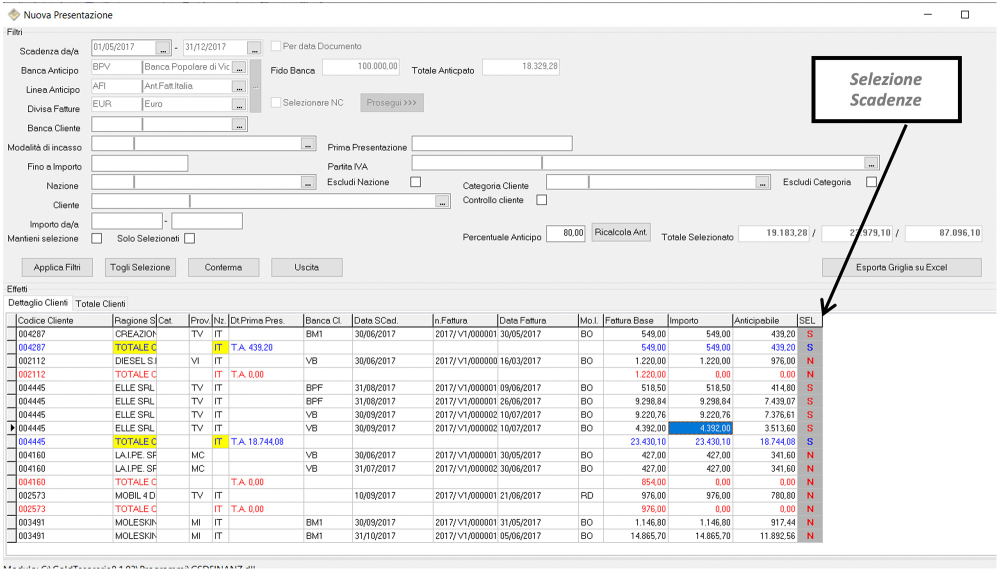Click the Divisa Fatture browse button
Screen dimensions: 1000x572
click(239, 104)
